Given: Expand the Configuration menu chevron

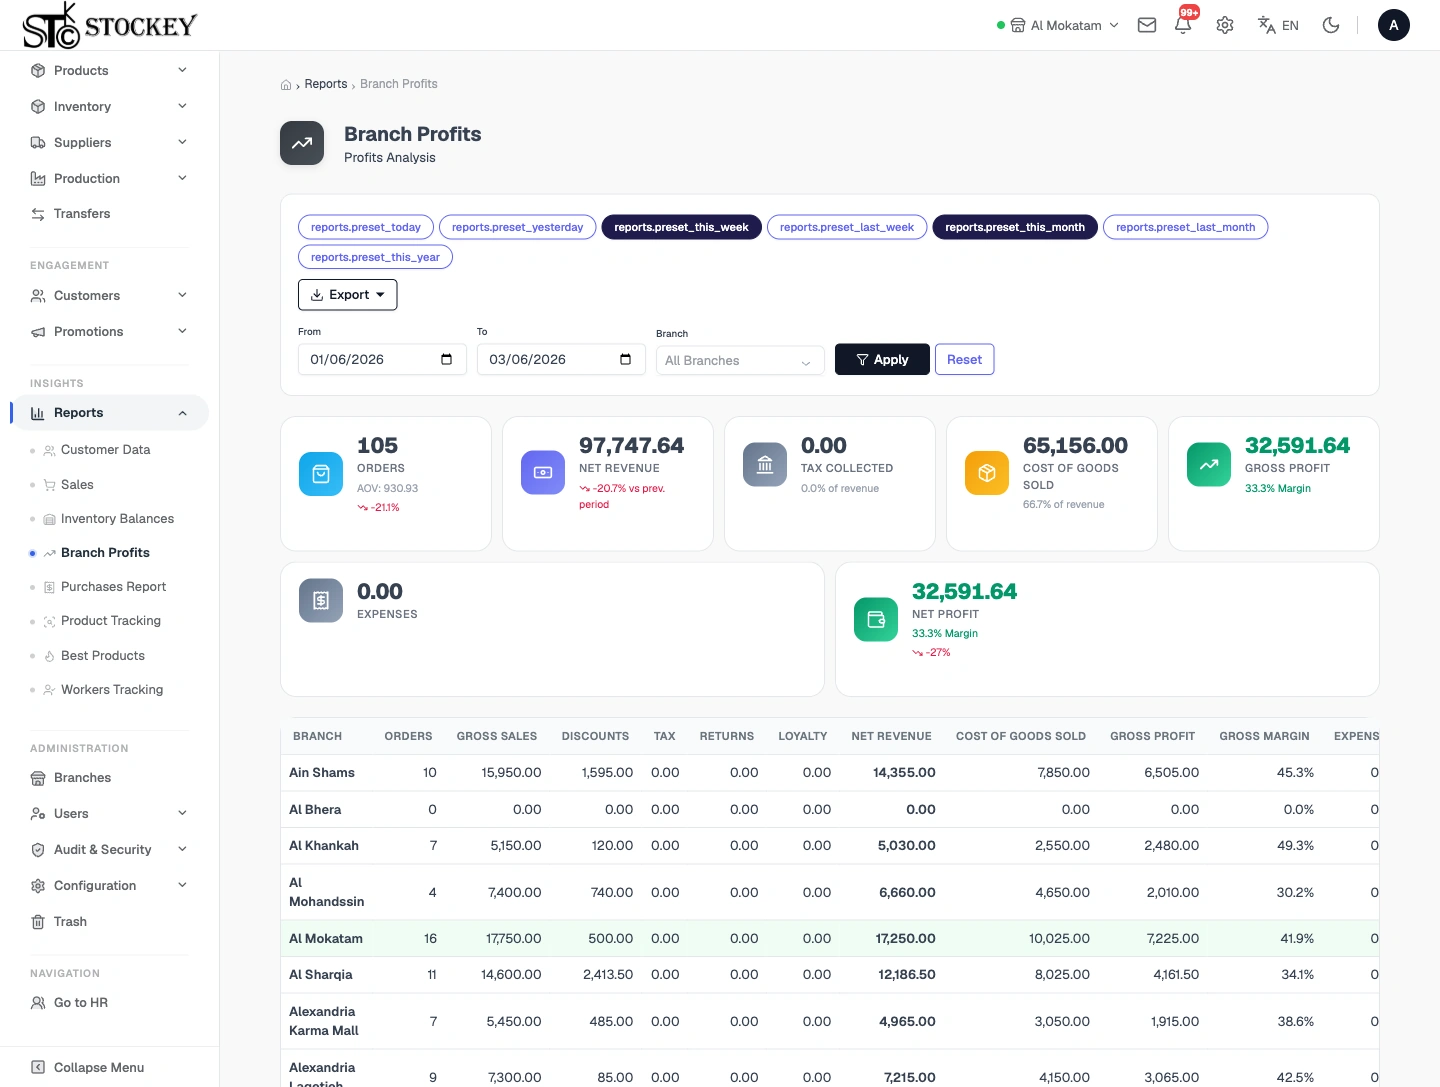Looking at the screenshot, I should coord(182,885).
